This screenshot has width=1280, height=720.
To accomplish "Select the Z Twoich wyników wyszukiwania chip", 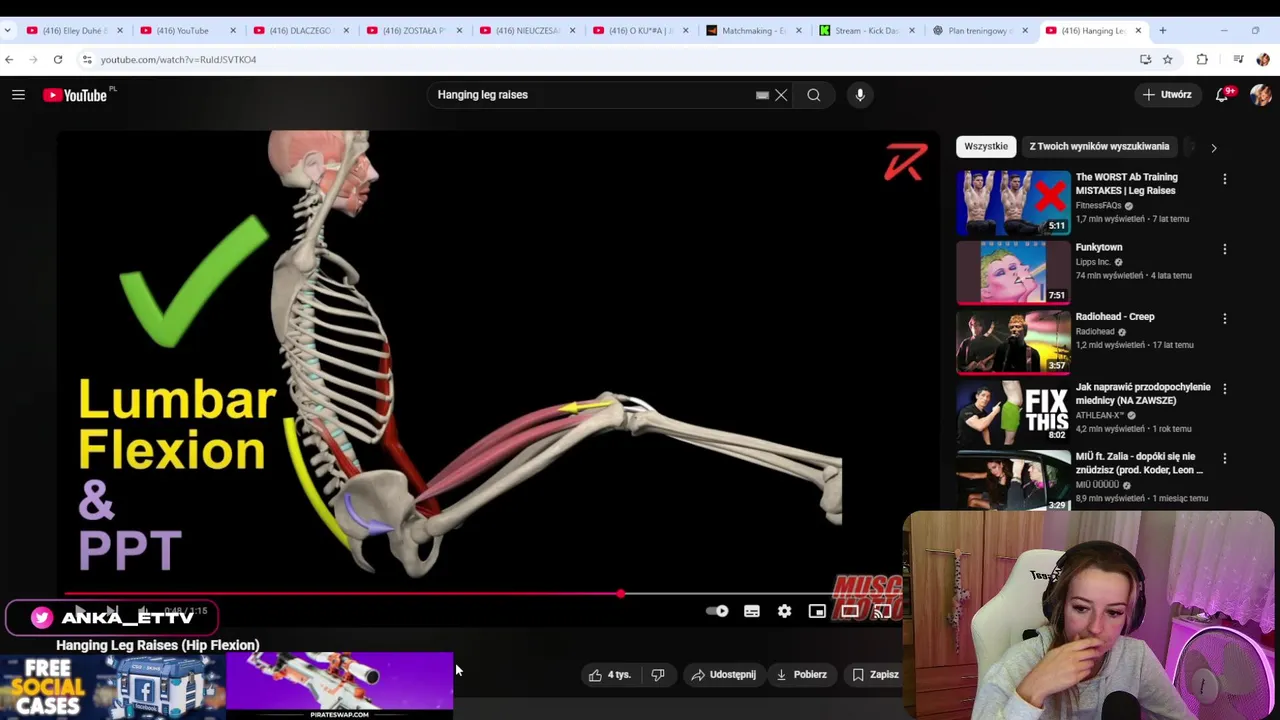I will (1099, 147).
